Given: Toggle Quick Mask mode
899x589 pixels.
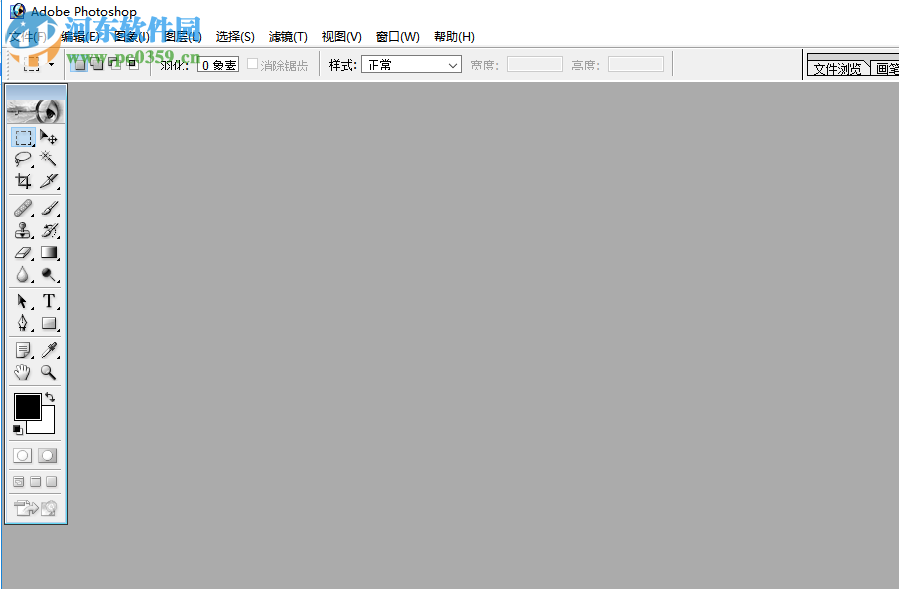Looking at the screenshot, I should pos(48,455).
